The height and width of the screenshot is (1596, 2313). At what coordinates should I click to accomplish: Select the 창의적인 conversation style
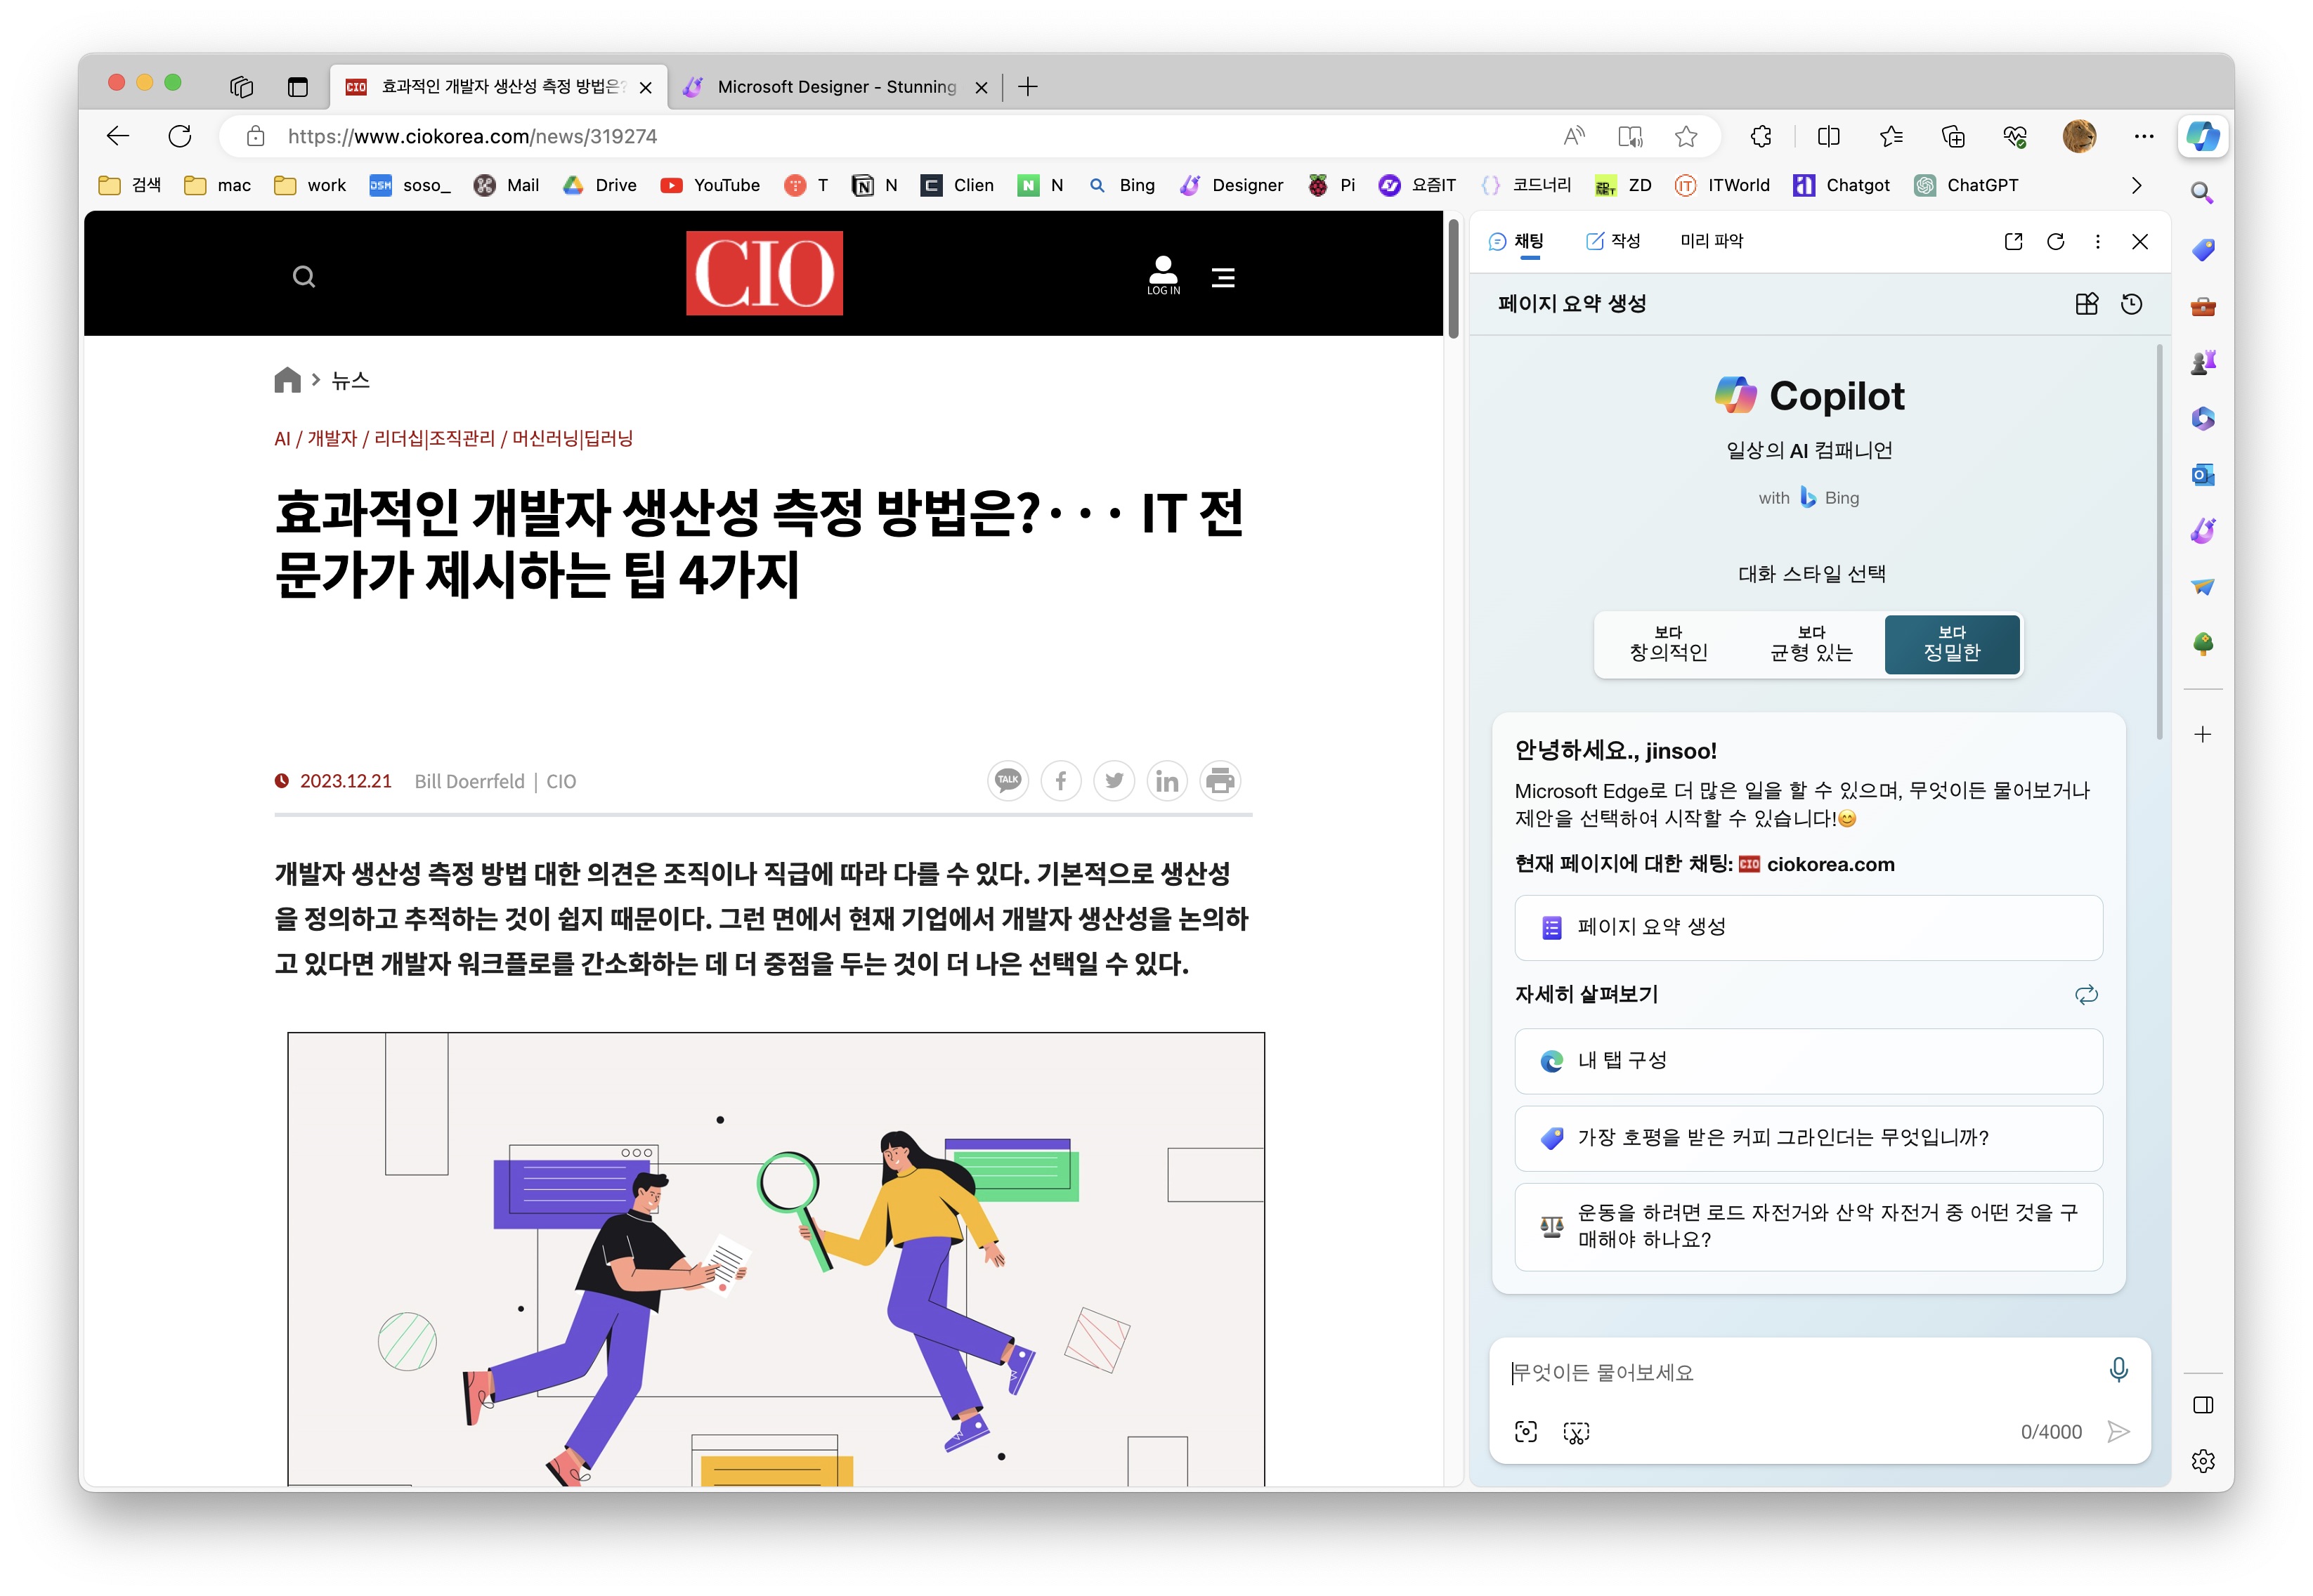tap(1668, 645)
